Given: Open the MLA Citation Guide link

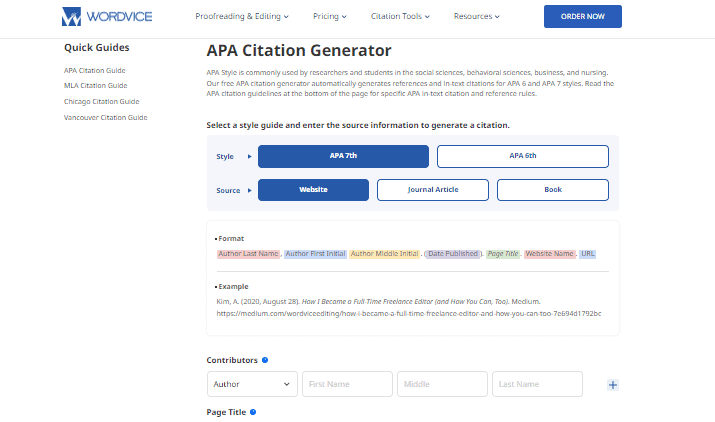Looking at the screenshot, I should click(95, 86).
